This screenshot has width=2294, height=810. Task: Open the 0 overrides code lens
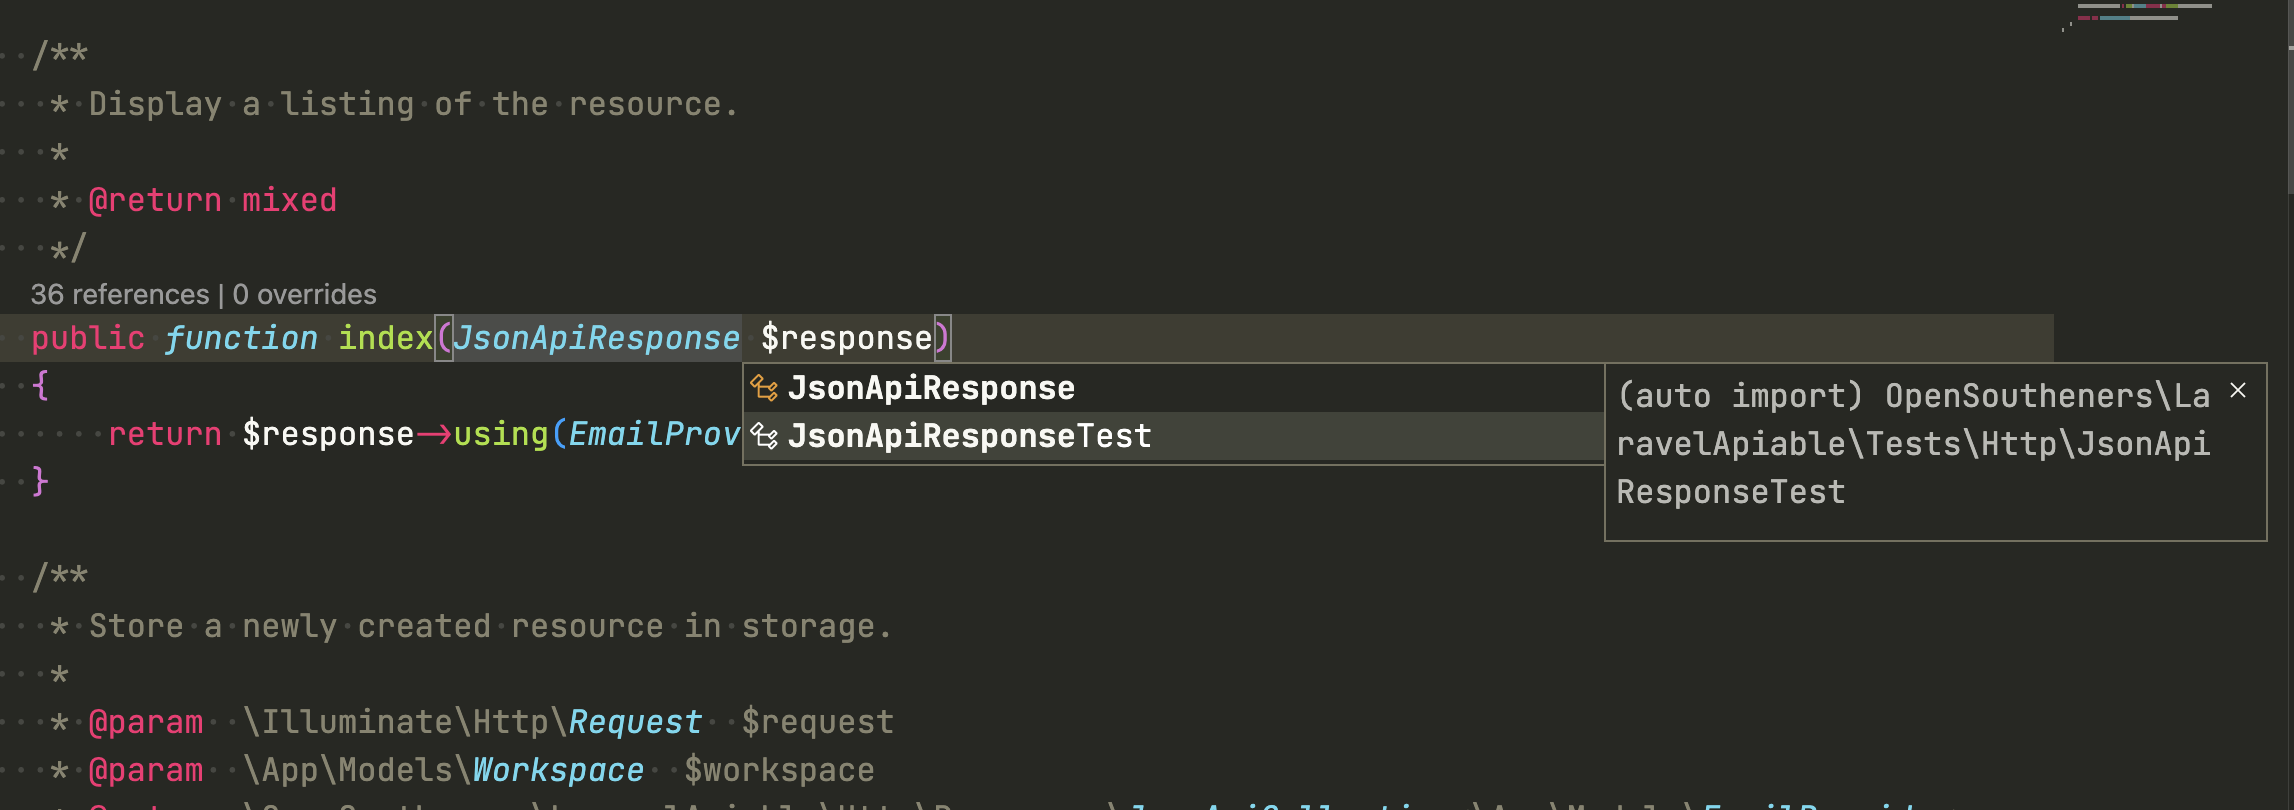click(x=304, y=294)
